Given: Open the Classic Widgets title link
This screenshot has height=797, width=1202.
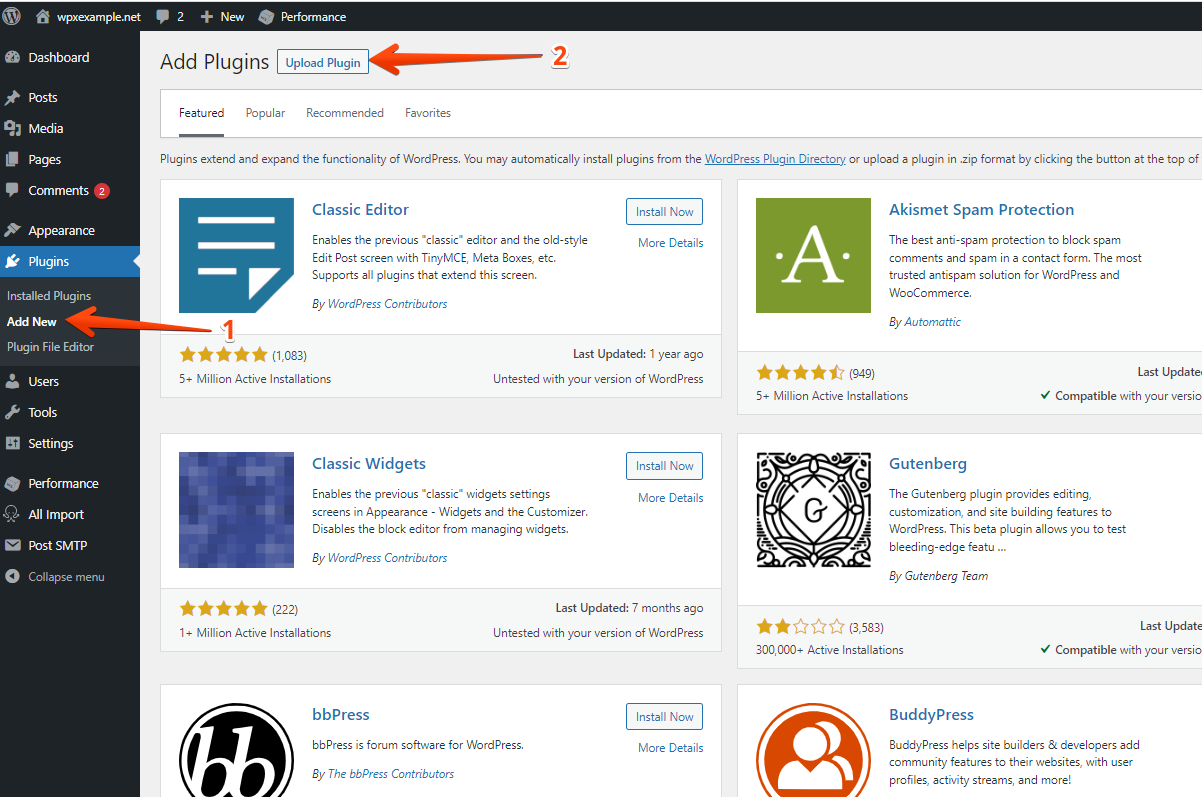Looking at the screenshot, I should [x=369, y=464].
